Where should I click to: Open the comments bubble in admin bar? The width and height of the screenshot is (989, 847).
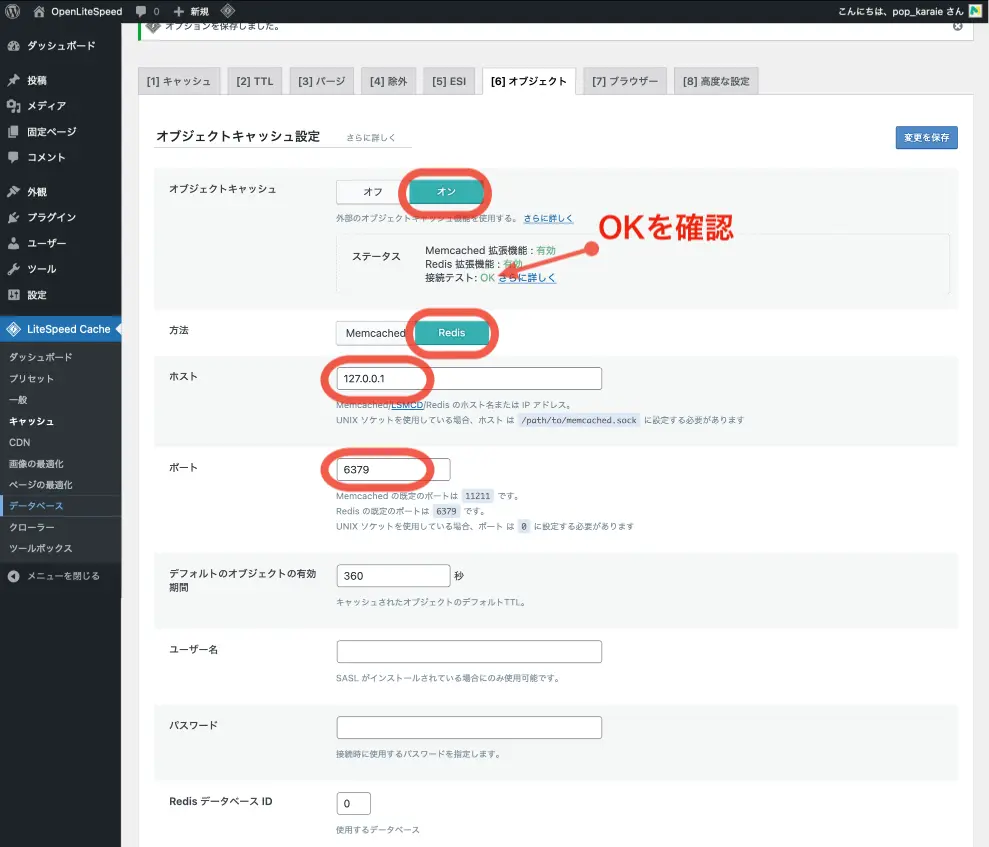148,11
